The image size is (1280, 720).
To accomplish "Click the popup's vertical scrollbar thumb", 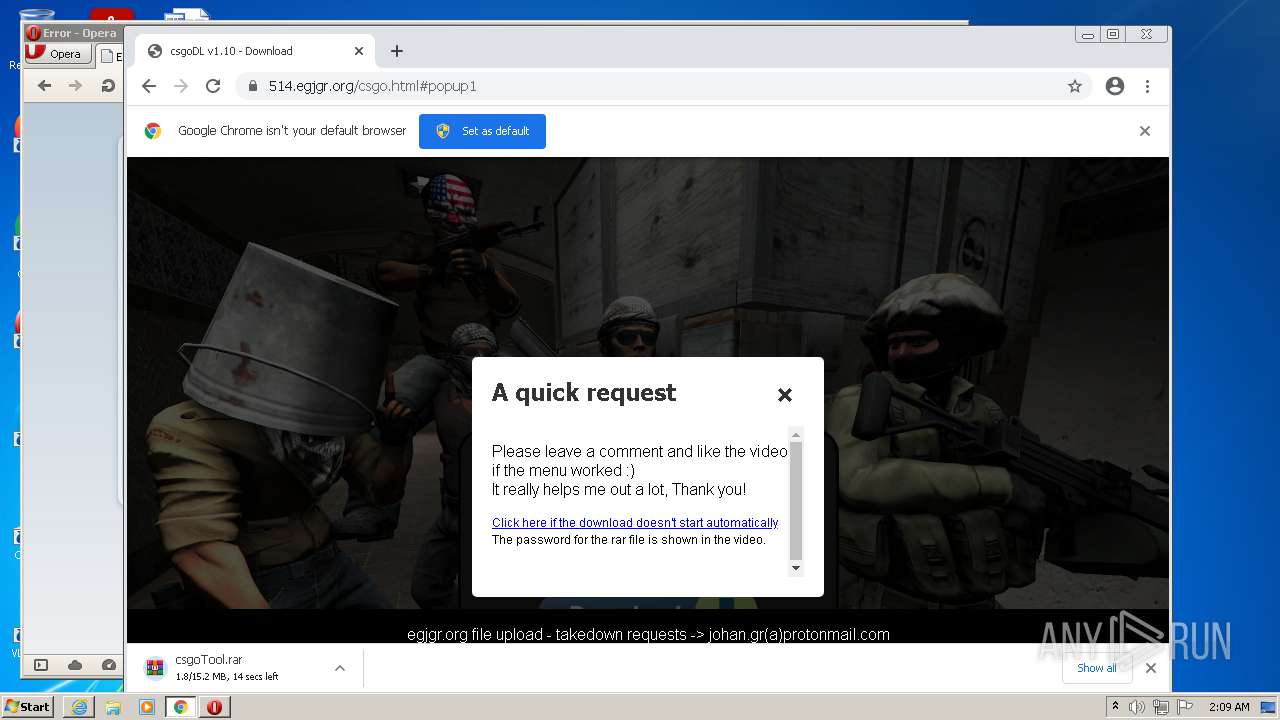I will pos(796,500).
